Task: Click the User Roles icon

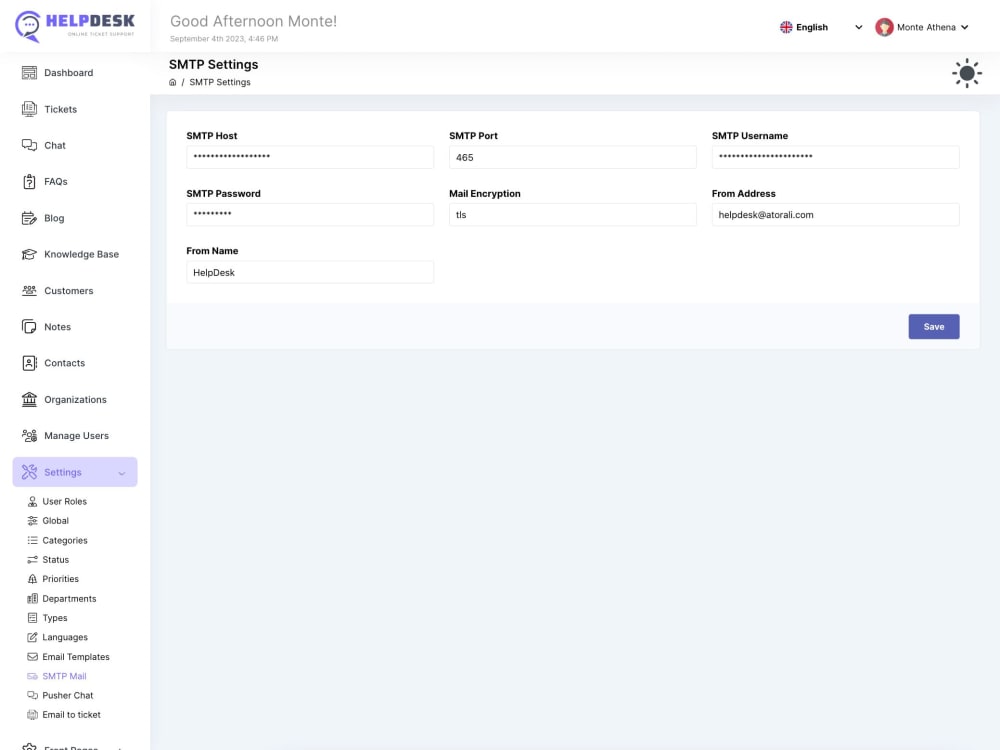Action: point(33,501)
